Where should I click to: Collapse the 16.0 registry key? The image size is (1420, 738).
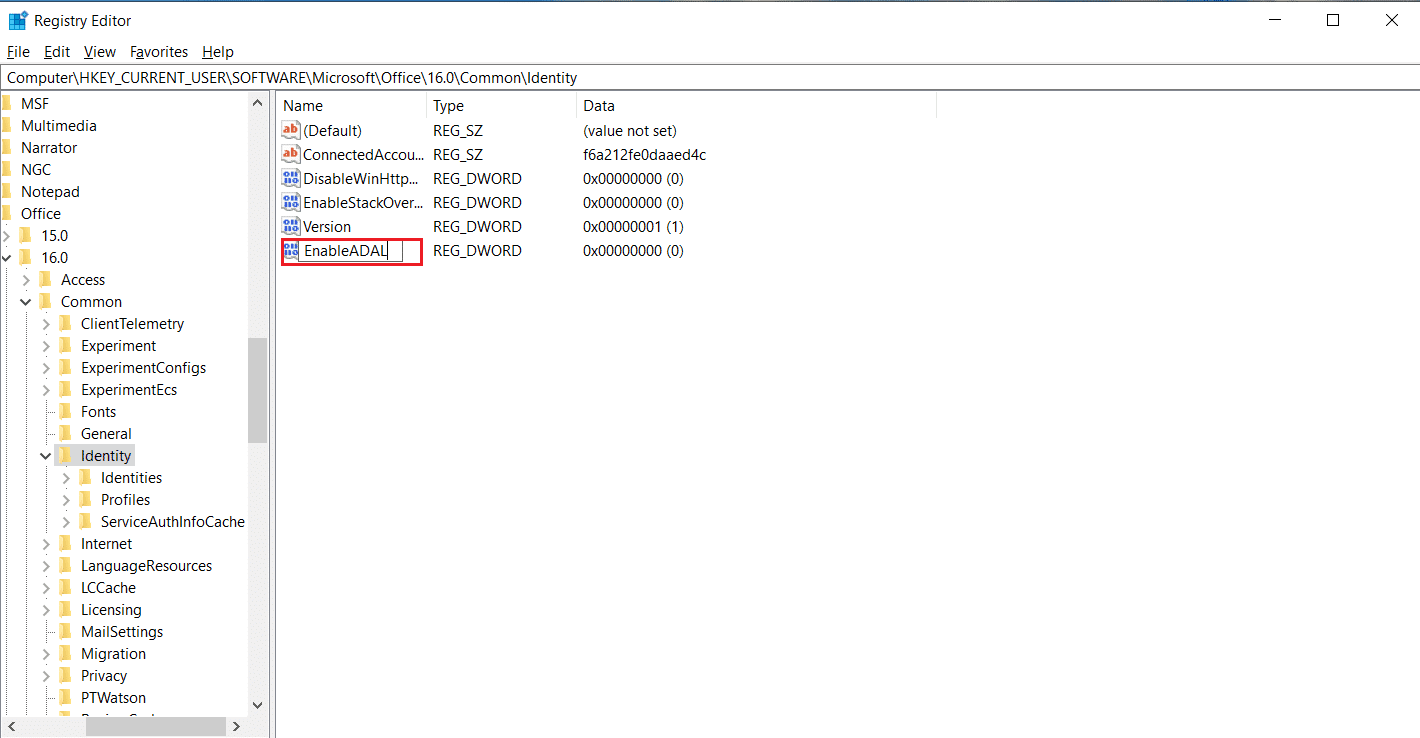pyautogui.click(x=8, y=258)
